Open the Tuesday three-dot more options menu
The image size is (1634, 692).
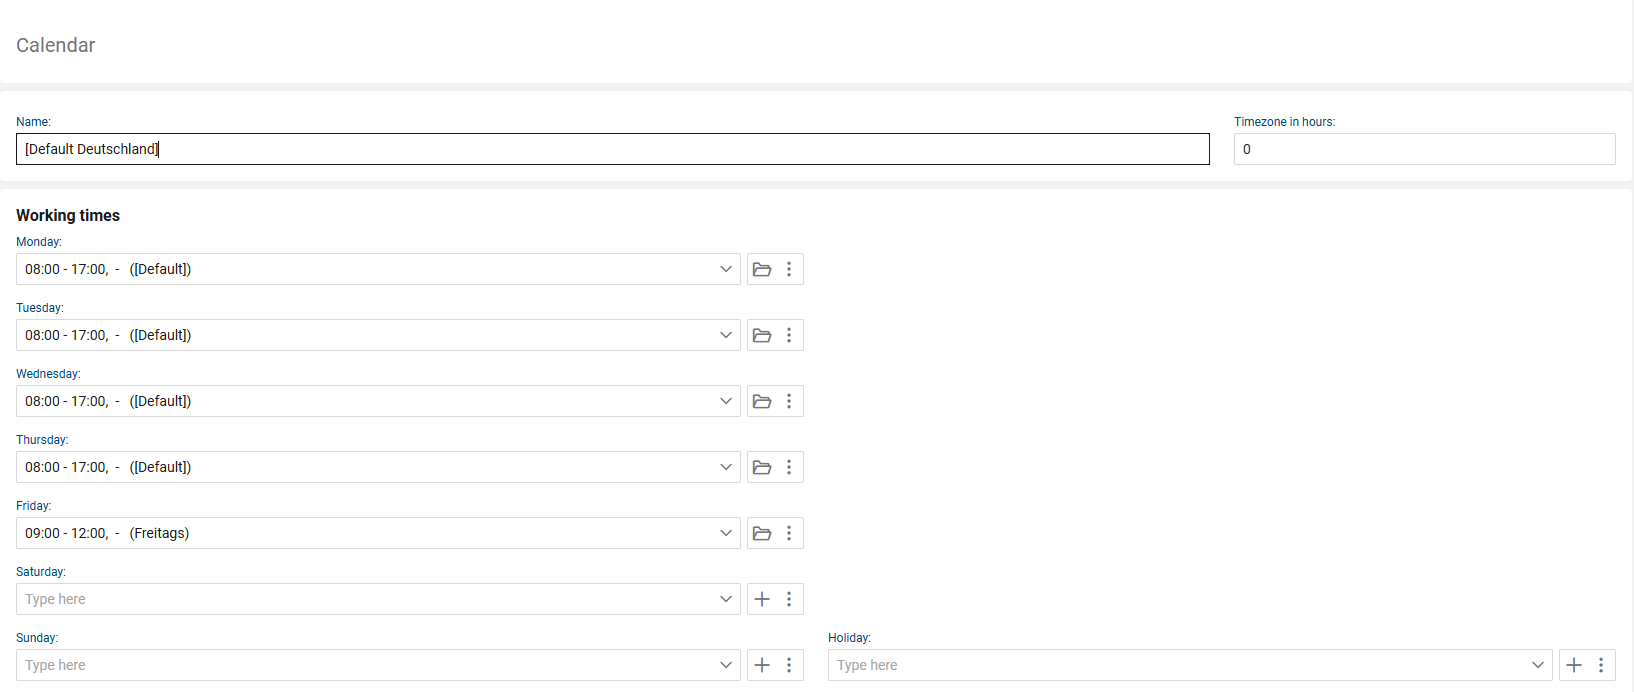(789, 335)
